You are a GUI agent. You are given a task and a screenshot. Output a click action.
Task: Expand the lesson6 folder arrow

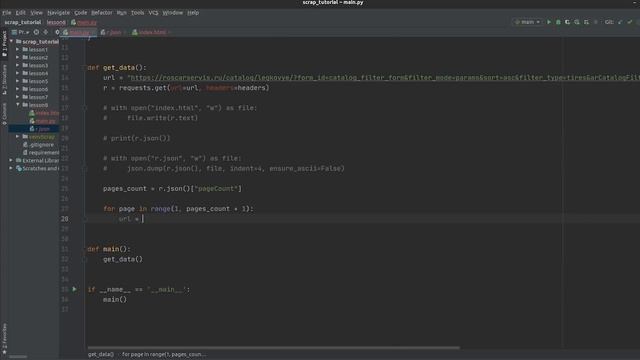pos(18,89)
